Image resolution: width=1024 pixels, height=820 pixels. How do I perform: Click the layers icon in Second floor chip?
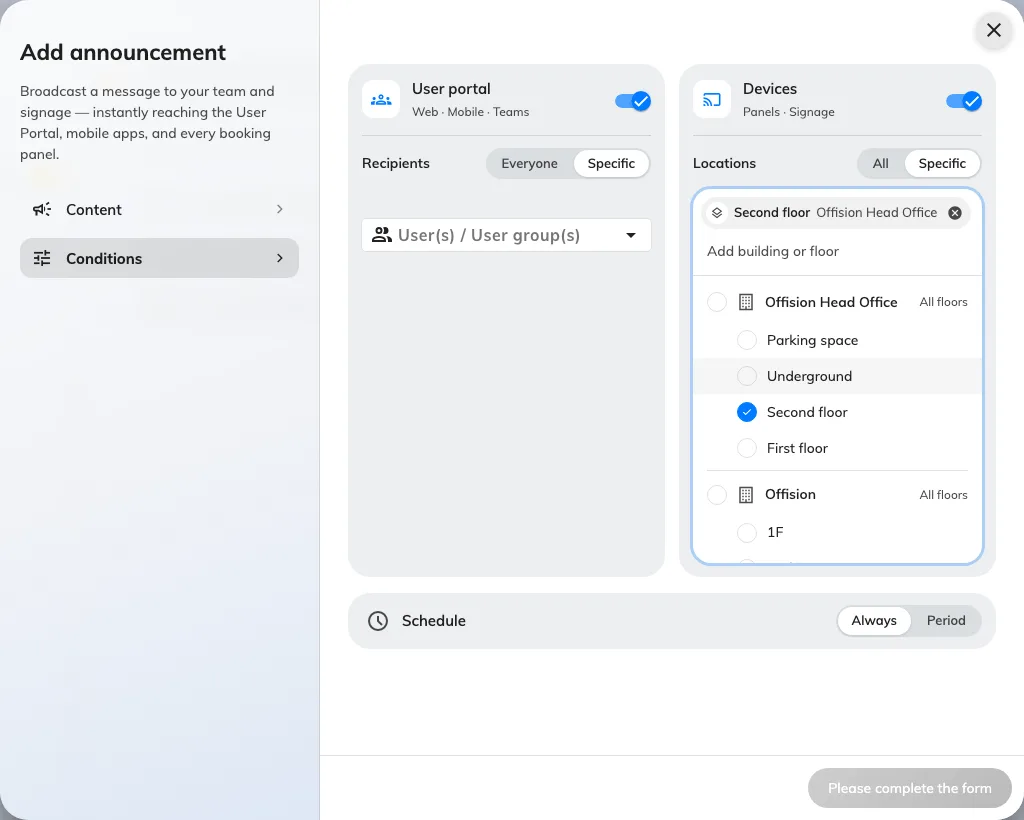click(716, 213)
